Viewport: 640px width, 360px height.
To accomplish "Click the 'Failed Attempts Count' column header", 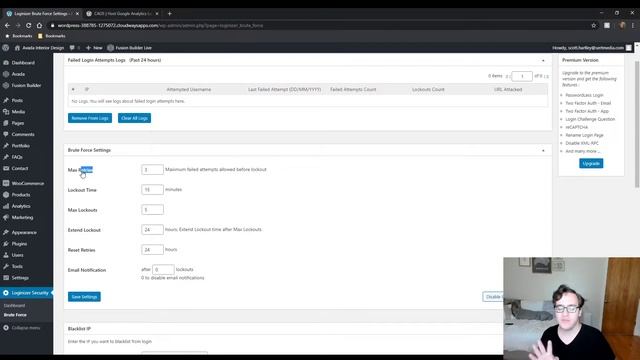I will (x=353, y=89).
